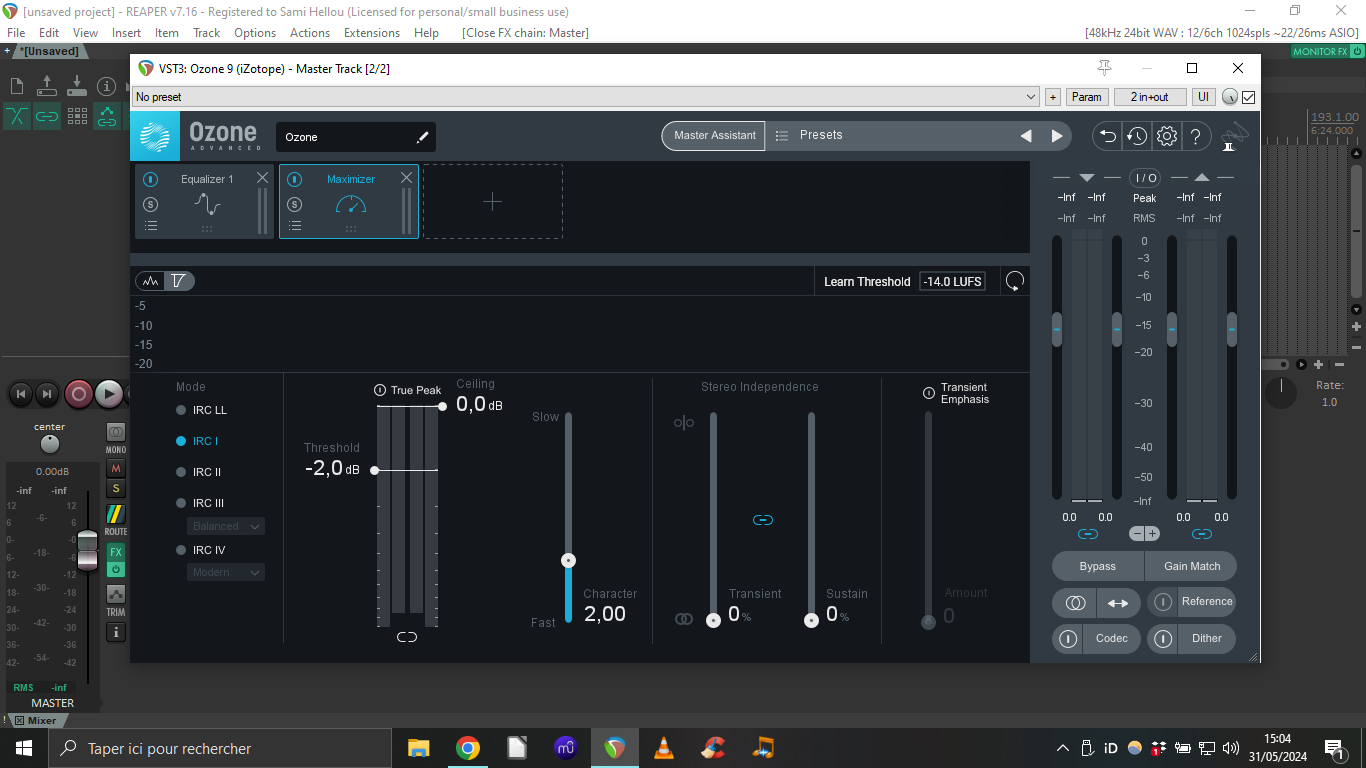Go to previous Ozone preset arrow
This screenshot has height=768, width=1366.
(1026, 136)
